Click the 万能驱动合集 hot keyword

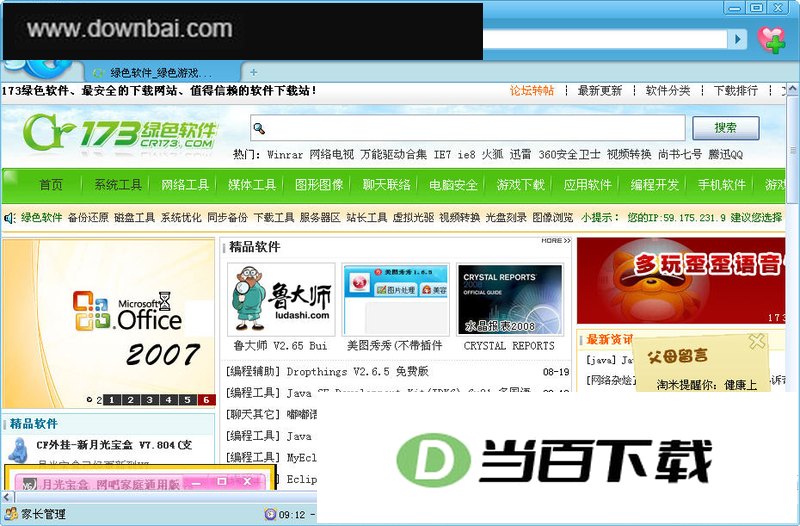pyautogui.click(x=393, y=155)
